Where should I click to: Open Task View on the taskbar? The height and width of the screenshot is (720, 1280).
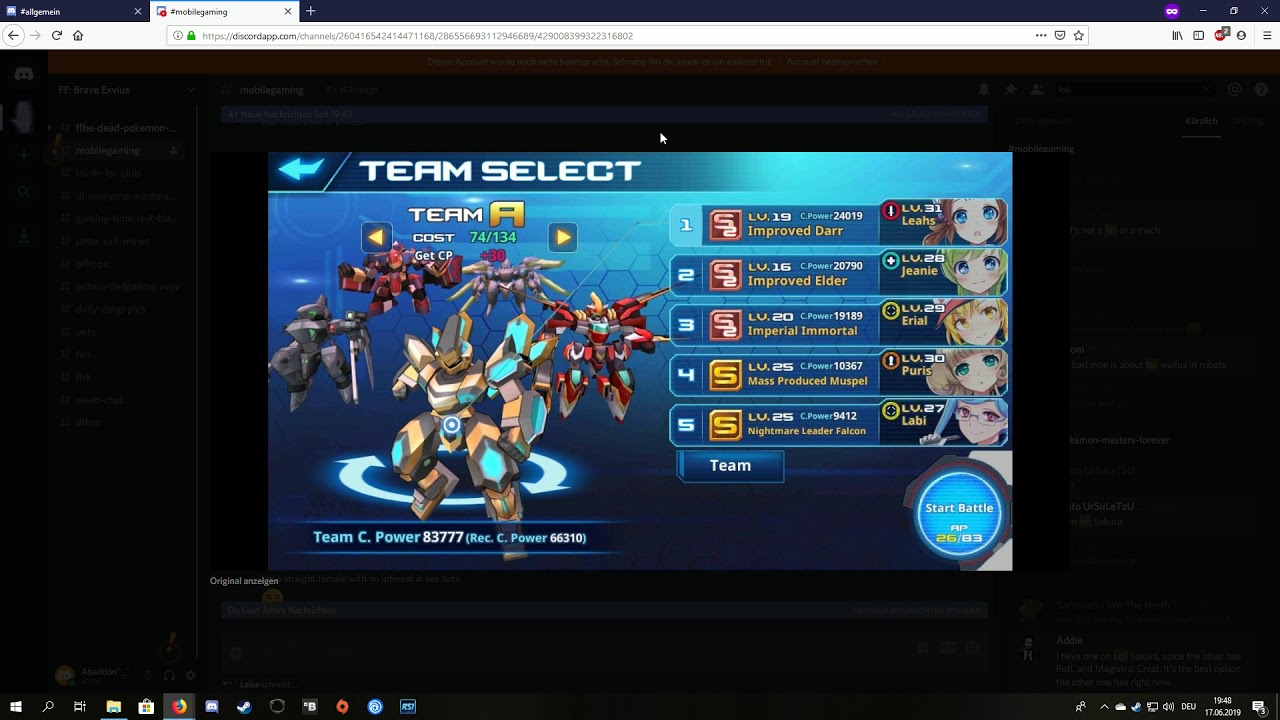point(80,707)
